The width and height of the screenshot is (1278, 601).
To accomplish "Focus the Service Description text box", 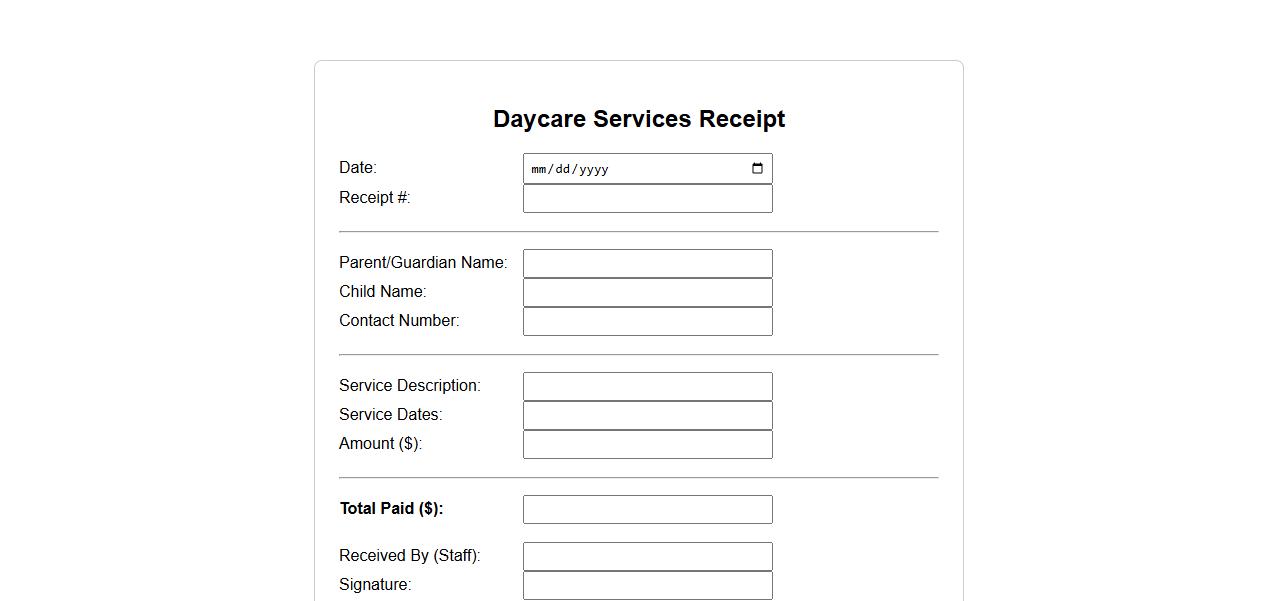I will point(647,386).
